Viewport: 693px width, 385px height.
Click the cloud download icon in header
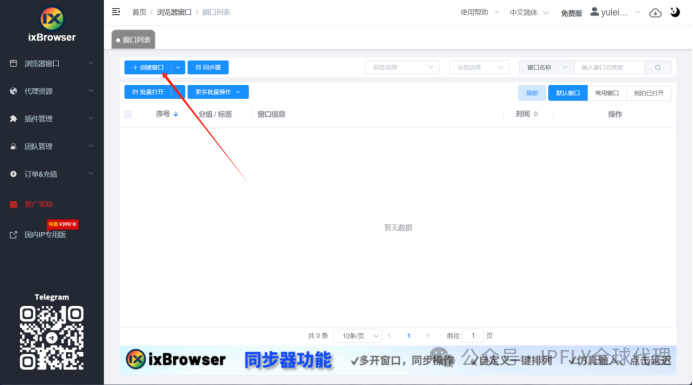click(x=655, y=13)
